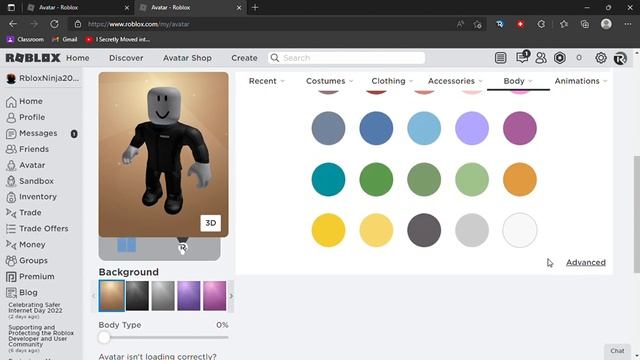Viewport: 640px width, 360px height.
Task: Open a new browser tab
Action: point(255,7)
